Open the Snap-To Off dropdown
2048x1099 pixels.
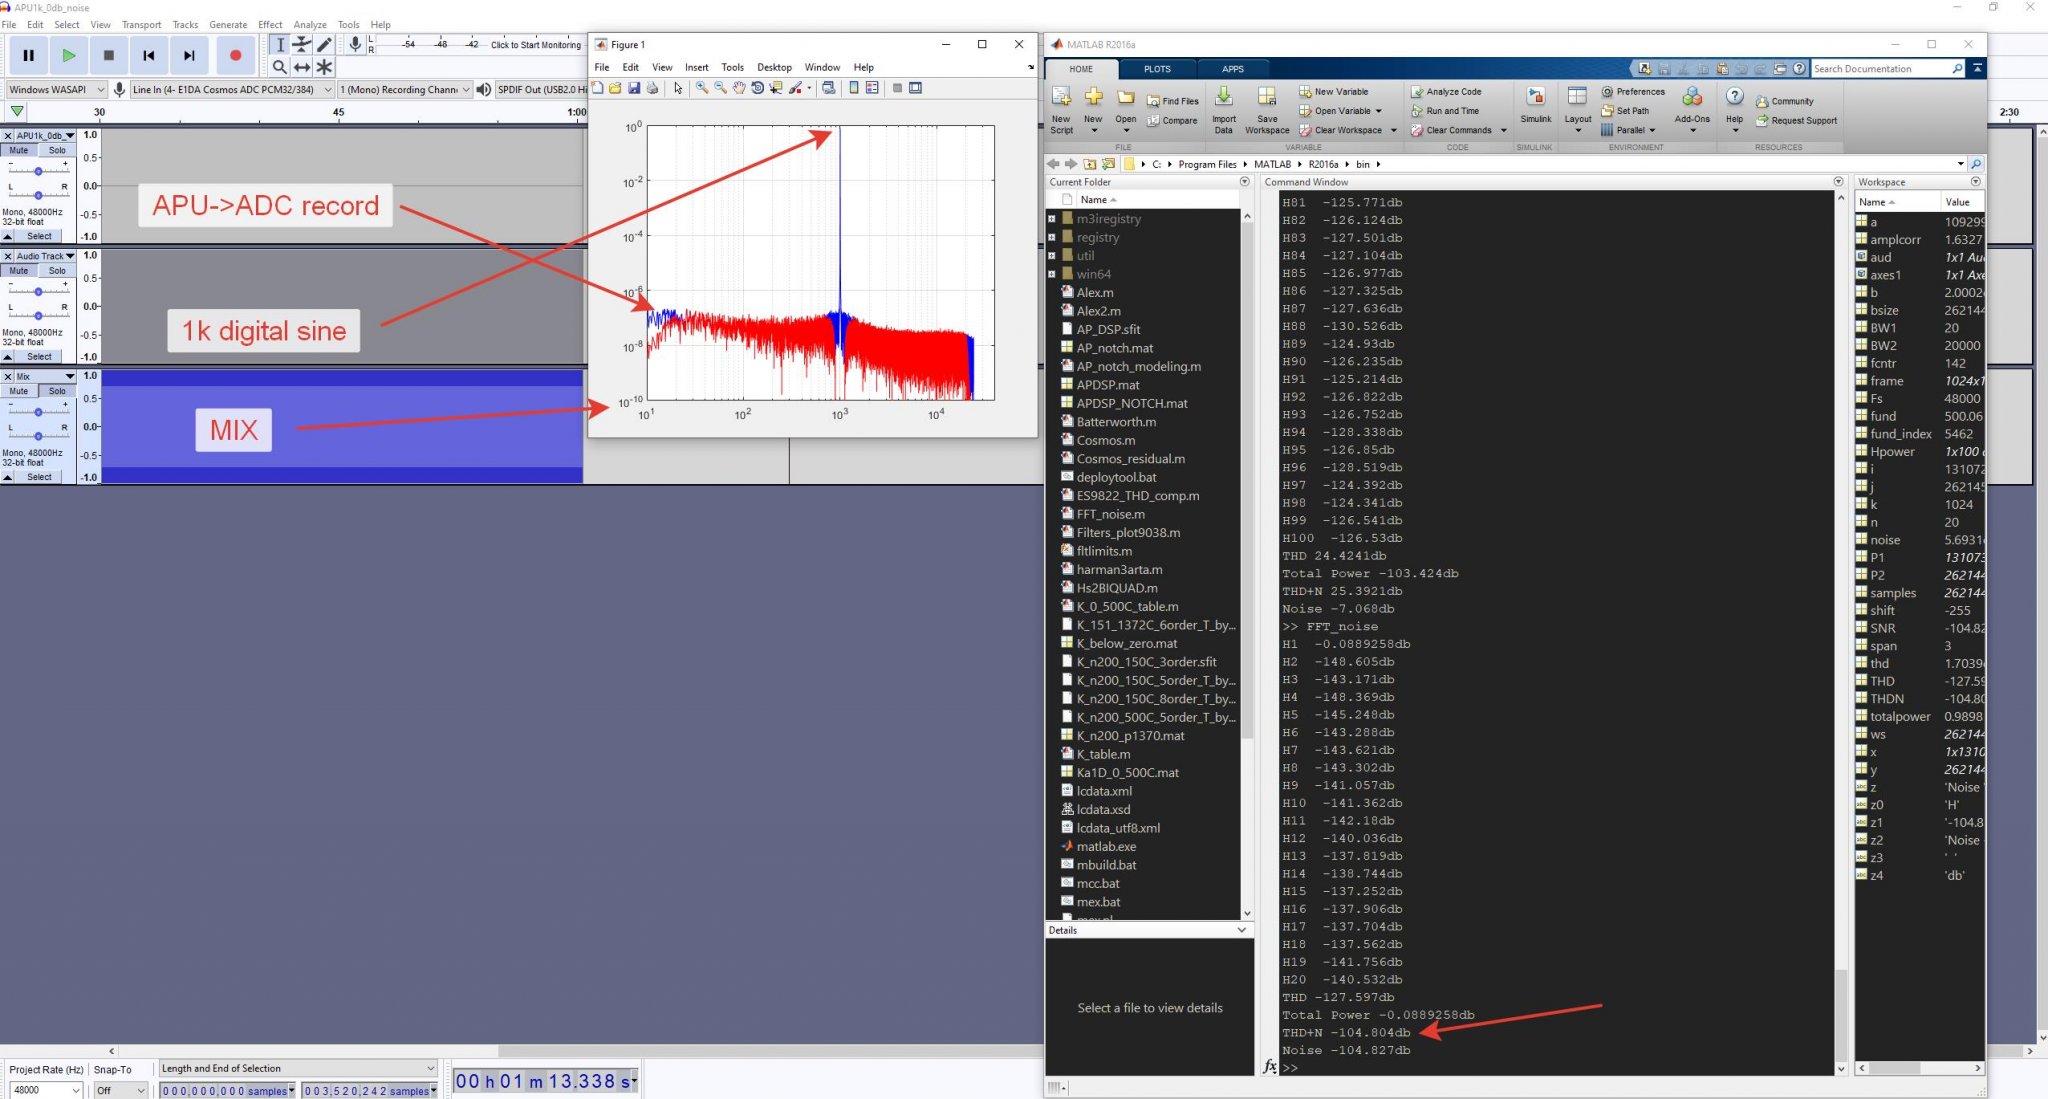120,1090
